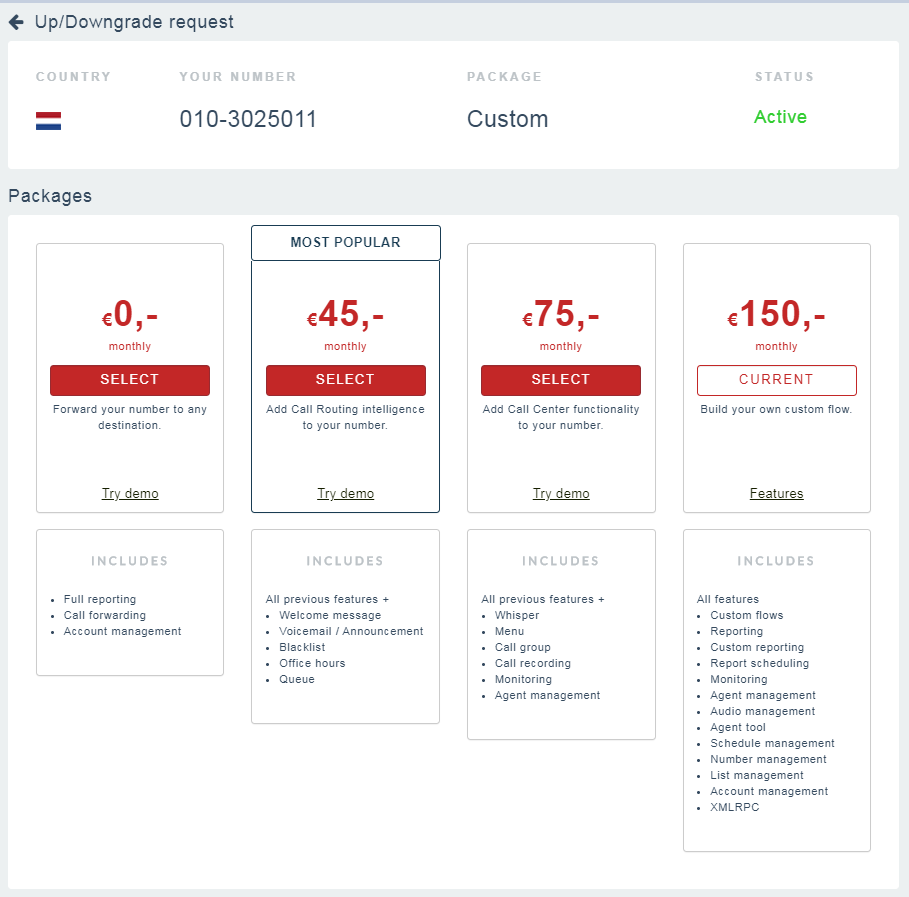The height and width of the screenshot is (897, 909).
Task: Open Try demo for the €75 package
Action: 560,494
